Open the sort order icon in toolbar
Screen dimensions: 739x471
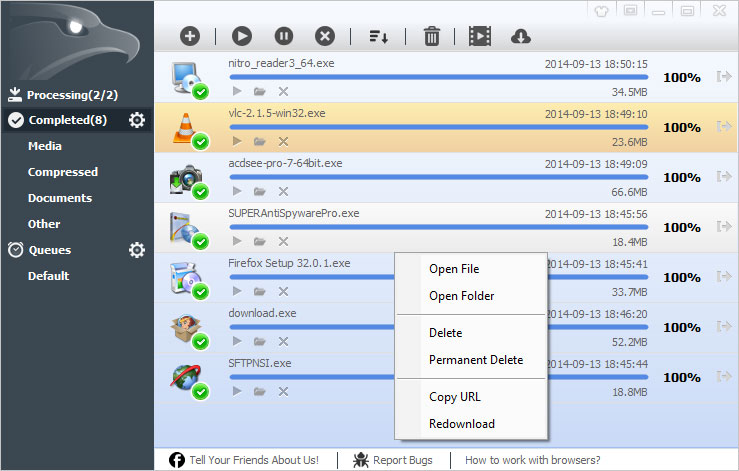(x=378, y=36)
